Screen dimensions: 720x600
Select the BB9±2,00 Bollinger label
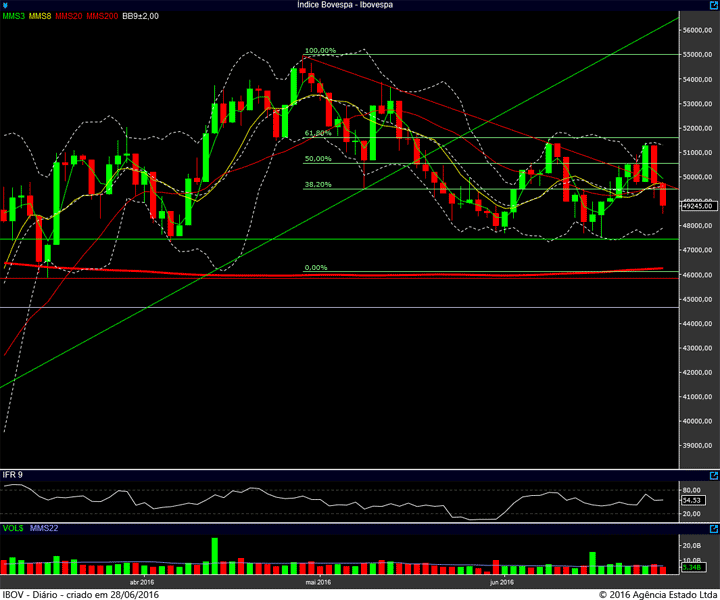[x=141, y=16]
